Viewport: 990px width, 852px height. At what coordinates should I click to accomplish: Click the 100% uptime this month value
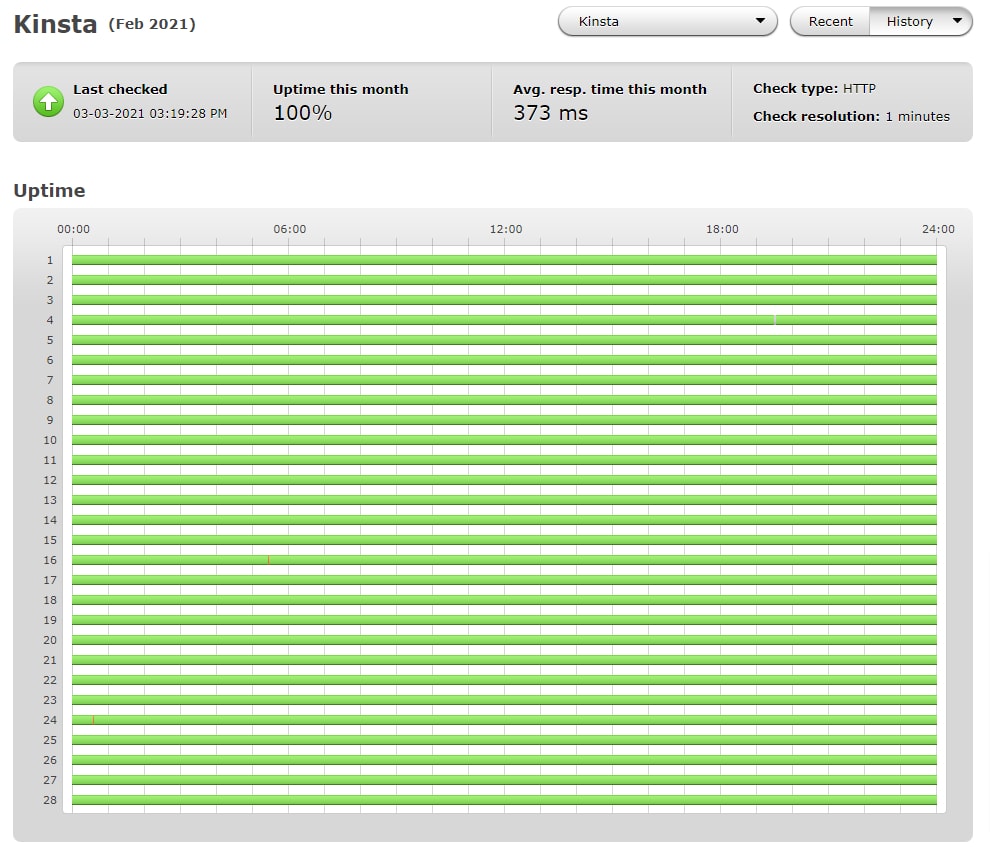(x=302, y=113)
